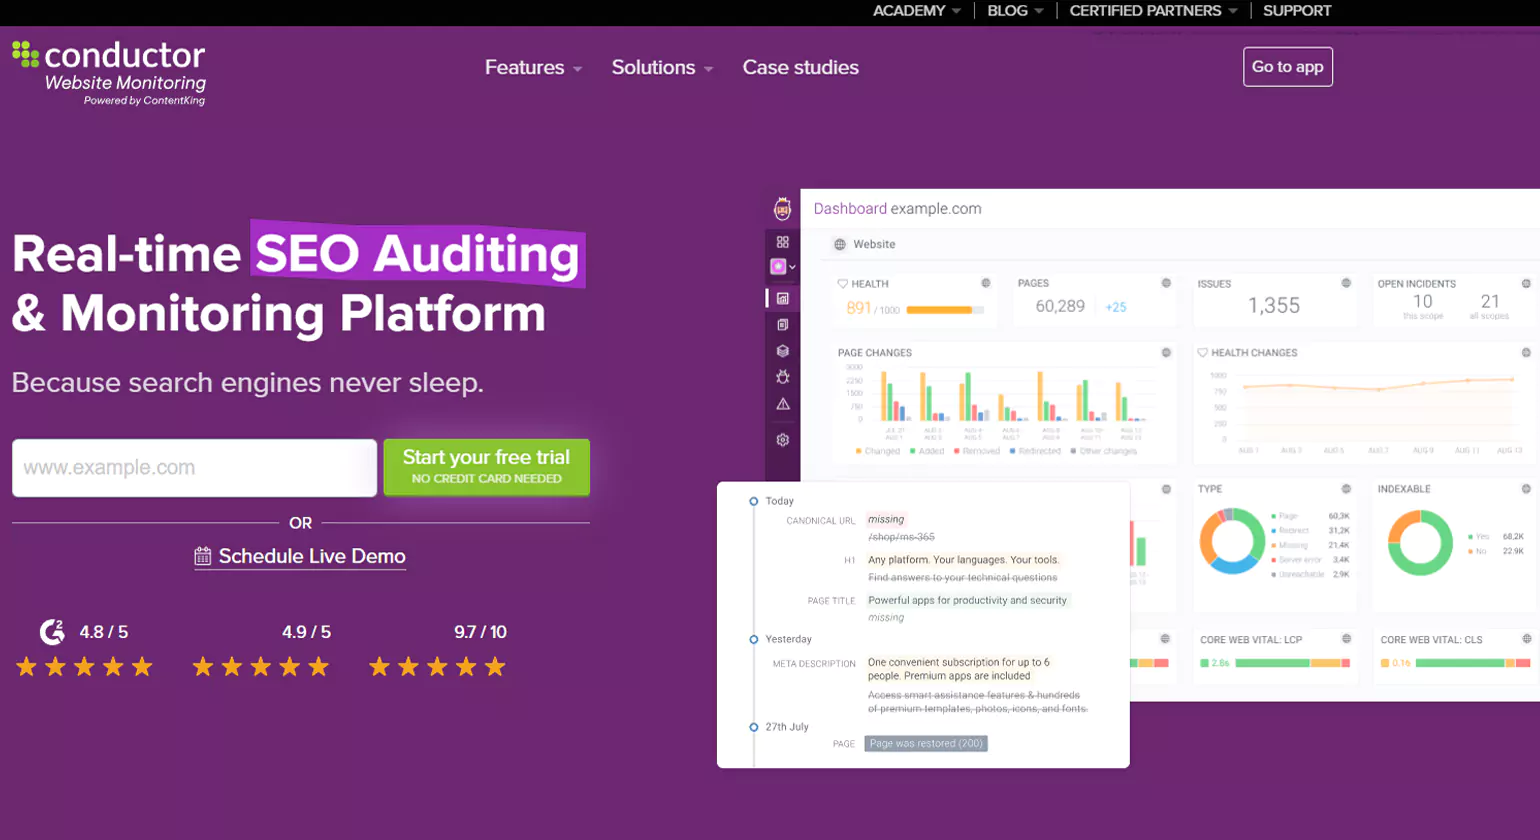This screenshot has width=1540, height=840.
Task: Expand the Academy dropdown in top bar
Action: [916, 11]
